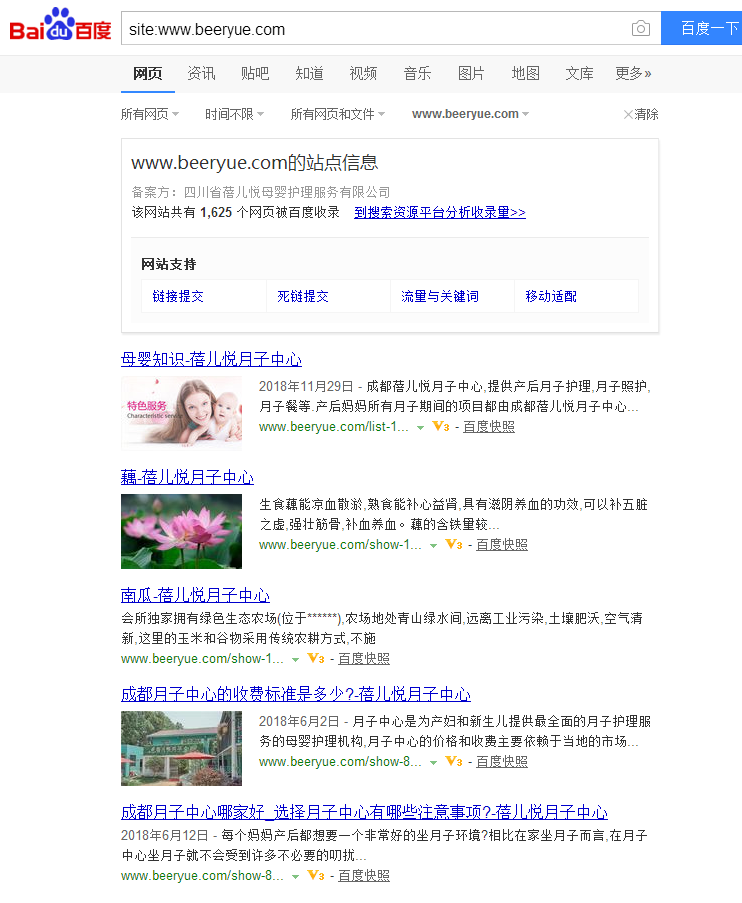Click 流量与关键词 link
This screenshot has width=742, height=903.
(440, 296)
